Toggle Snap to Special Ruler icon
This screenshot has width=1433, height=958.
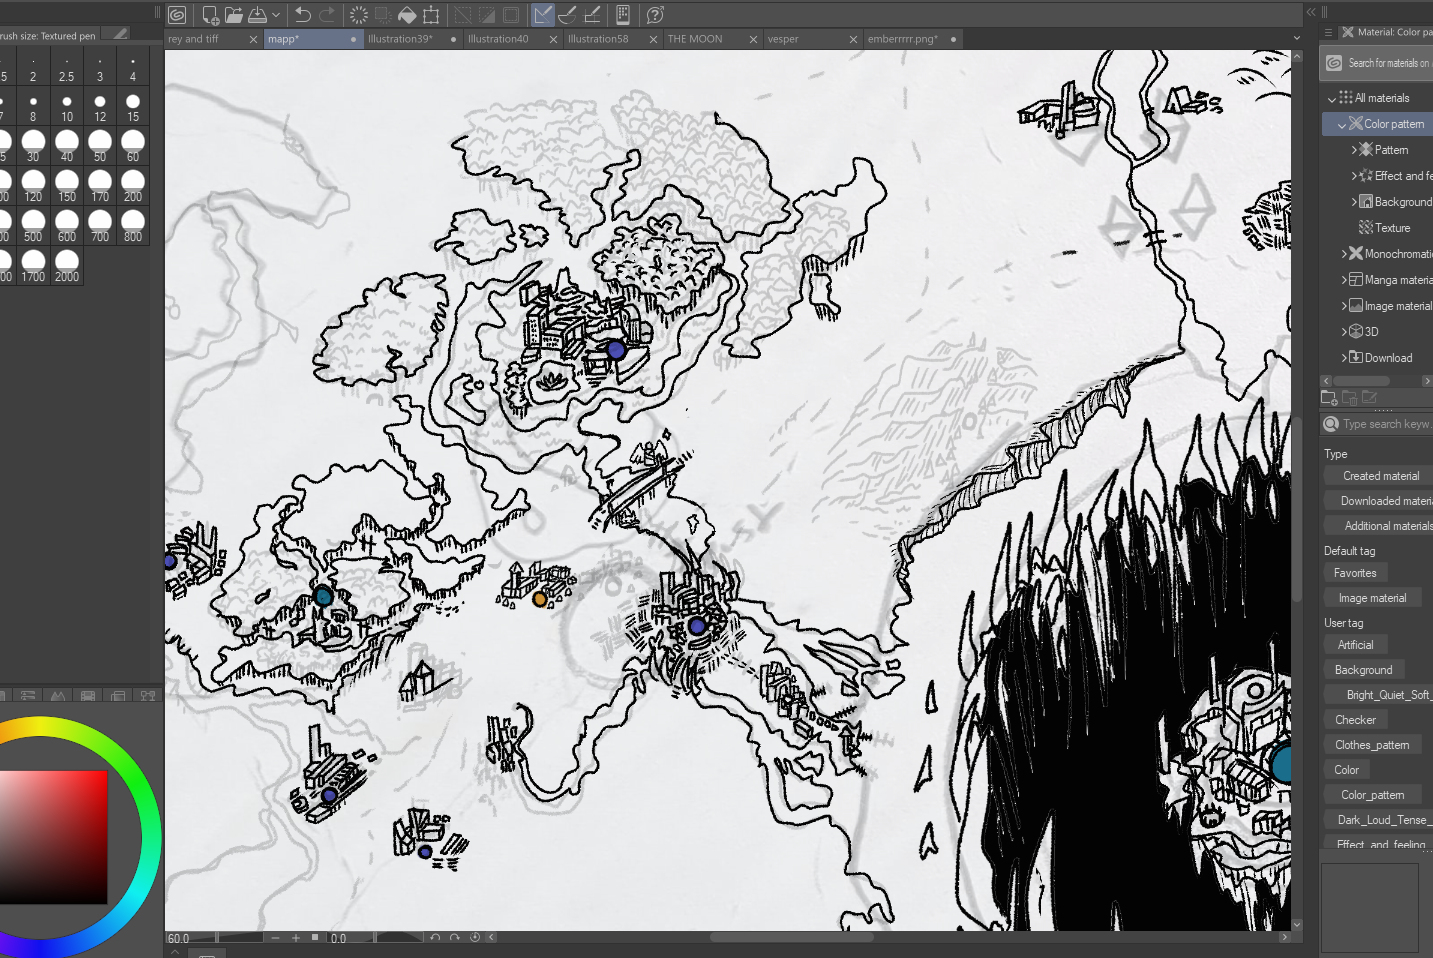pos(567,15)
